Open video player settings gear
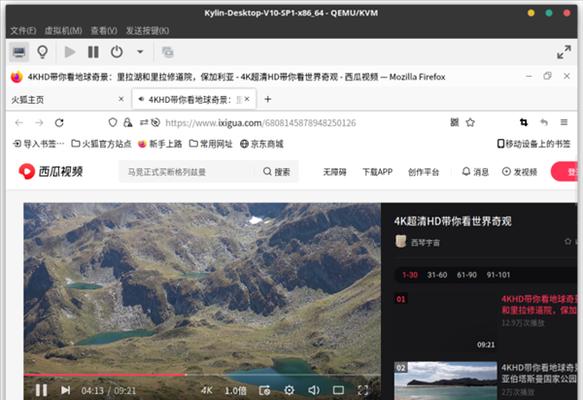 tap(289, 390)
